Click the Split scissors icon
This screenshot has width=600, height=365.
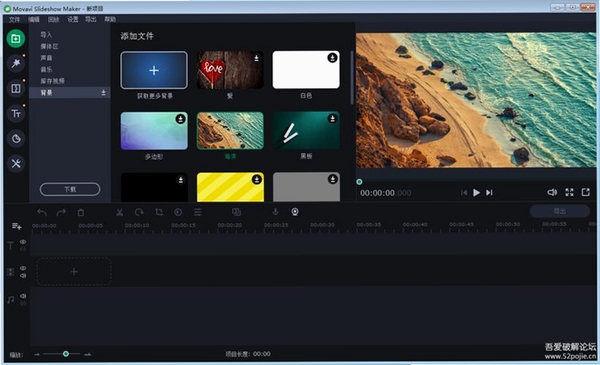click(119, 212)
